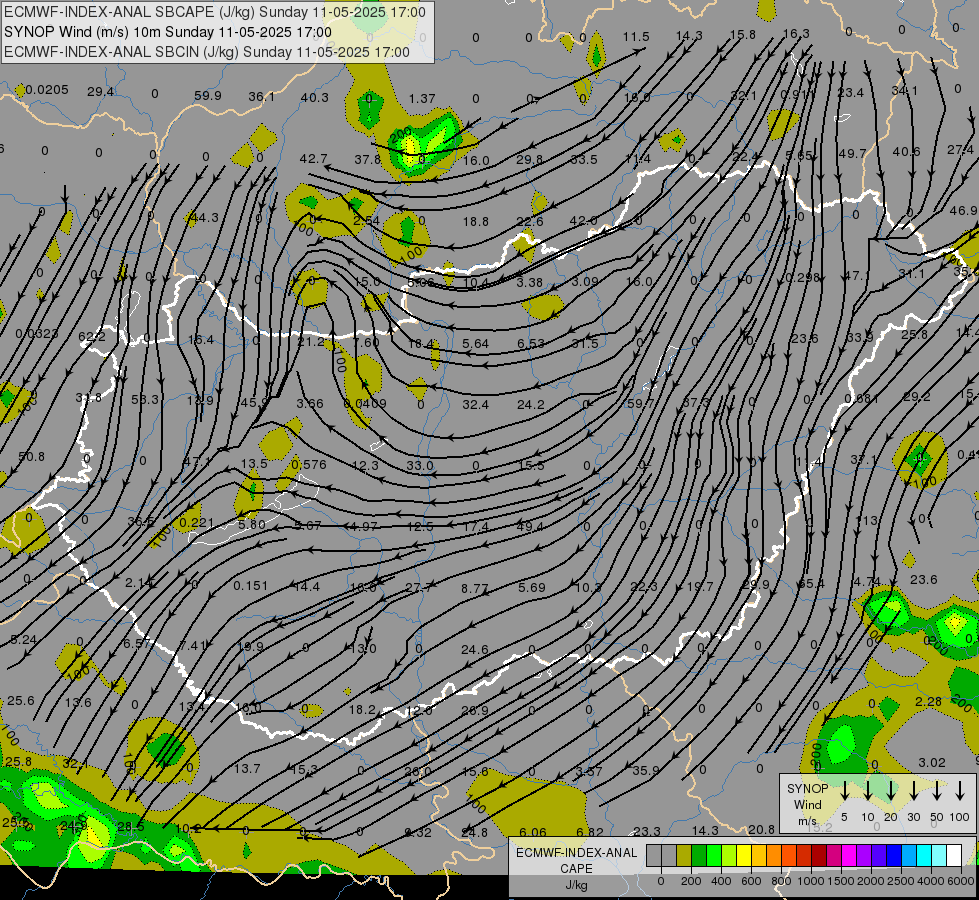979x900 pixels.
Task: Click the wind legend arrow above 50
Action: pos(937,791)
